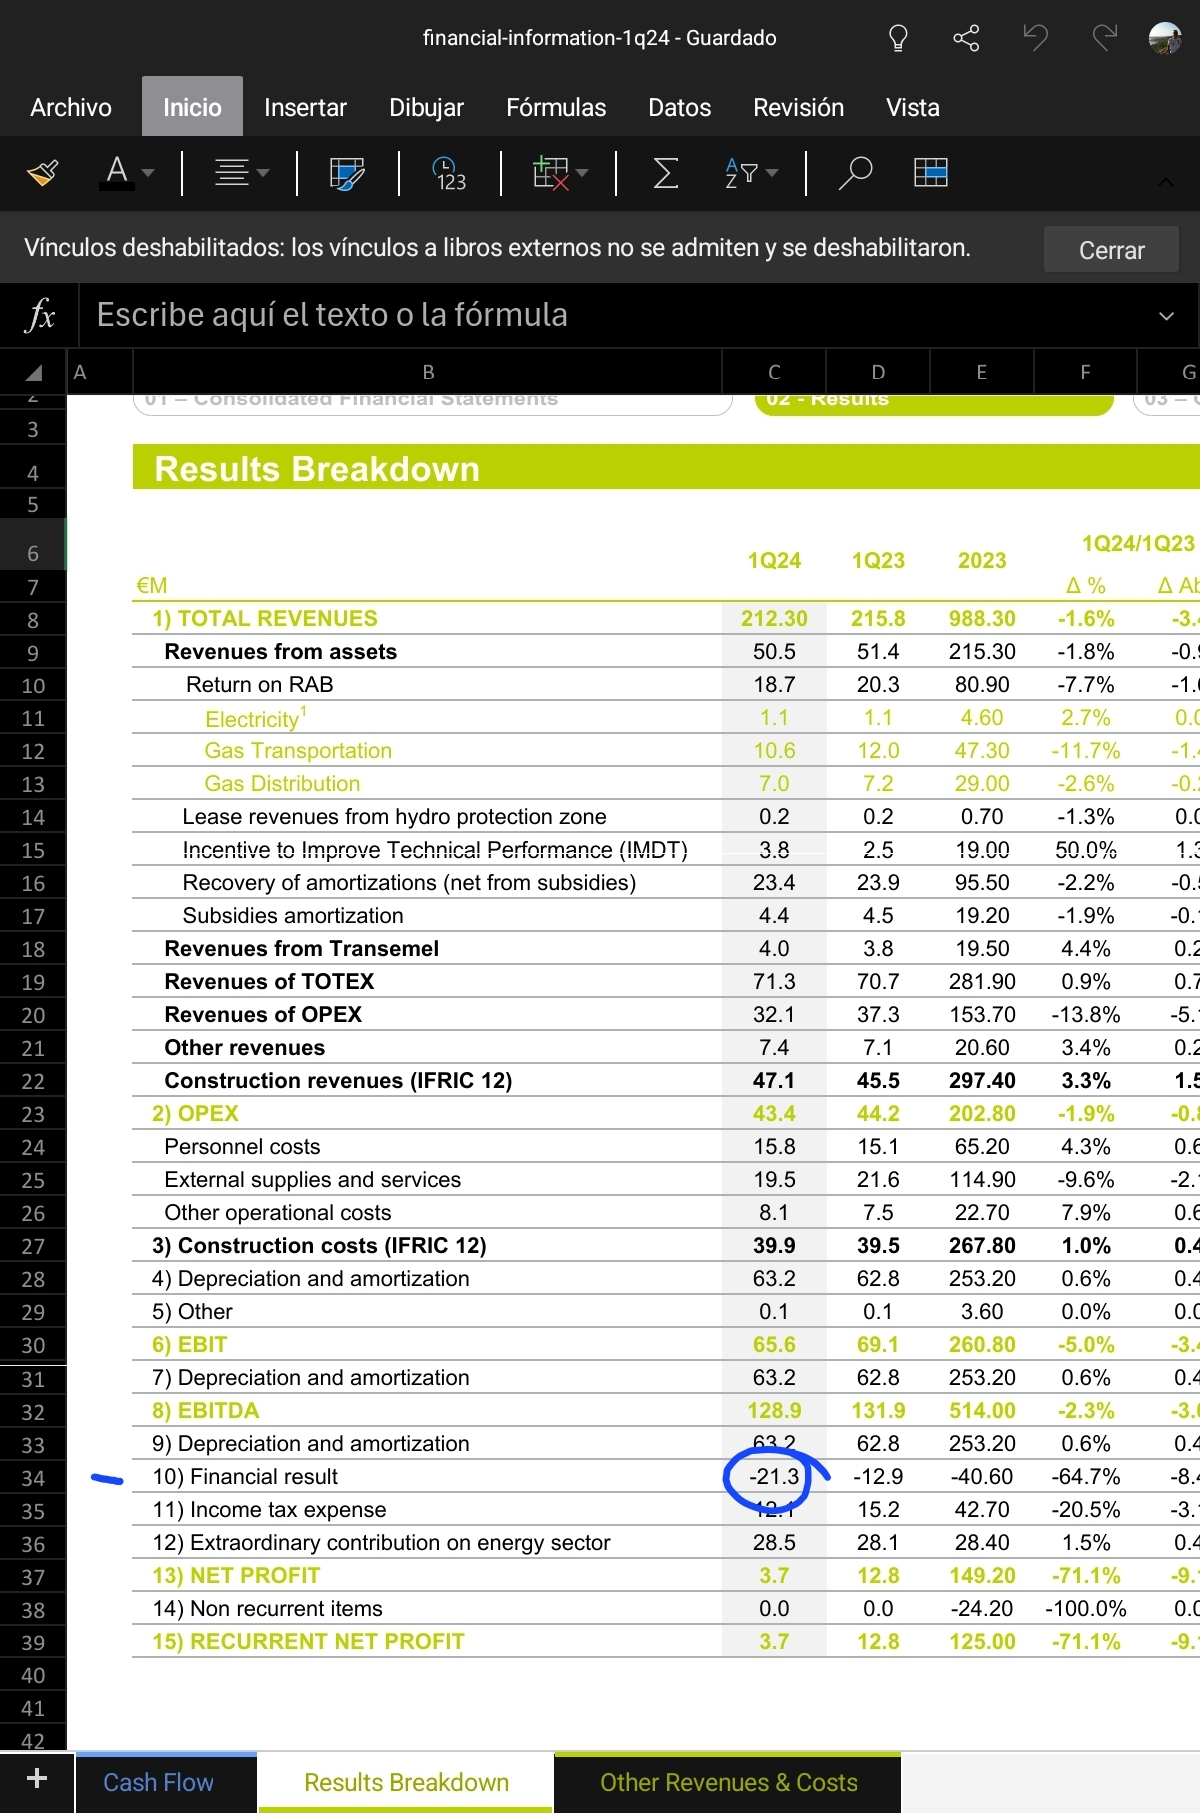Screen dimensions: 1200x1813
Task: Switch to the Fórmulas tab
Action: pos(556,108)
